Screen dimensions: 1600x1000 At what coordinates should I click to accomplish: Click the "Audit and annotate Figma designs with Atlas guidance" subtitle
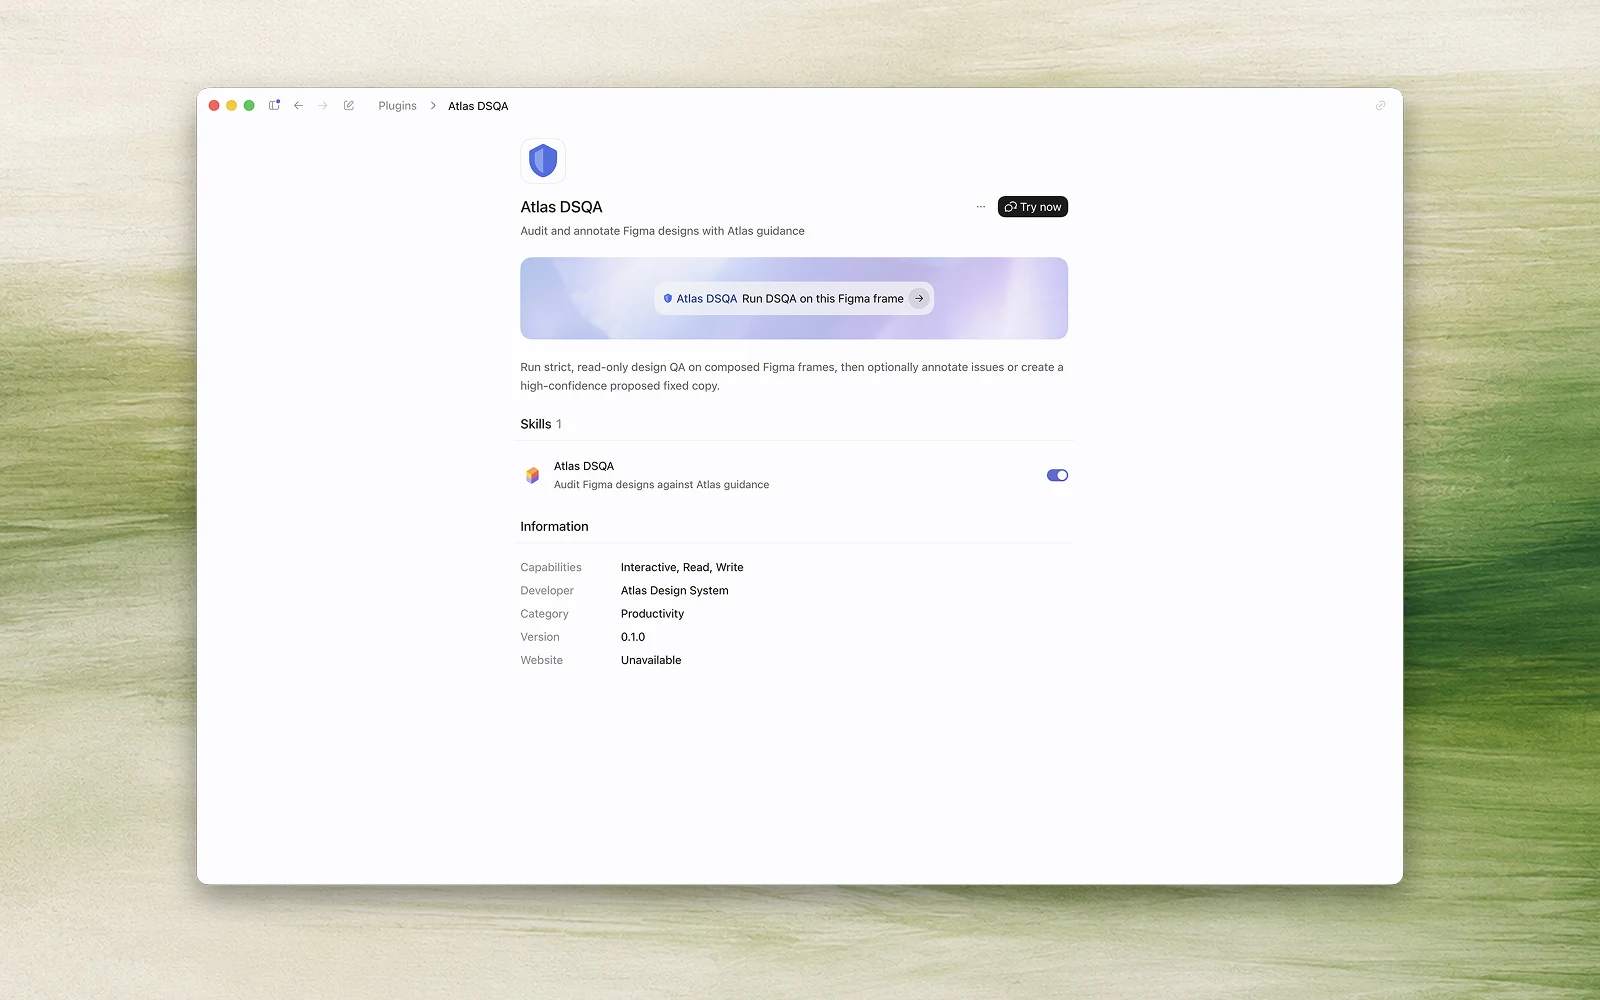662,231
